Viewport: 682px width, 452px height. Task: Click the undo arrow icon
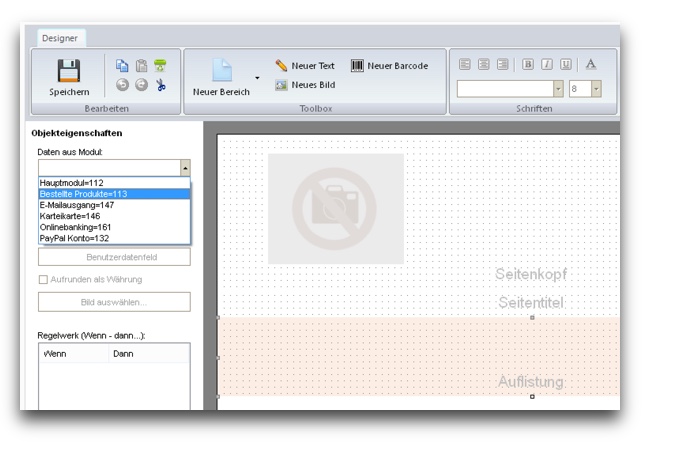coord(122,84)
